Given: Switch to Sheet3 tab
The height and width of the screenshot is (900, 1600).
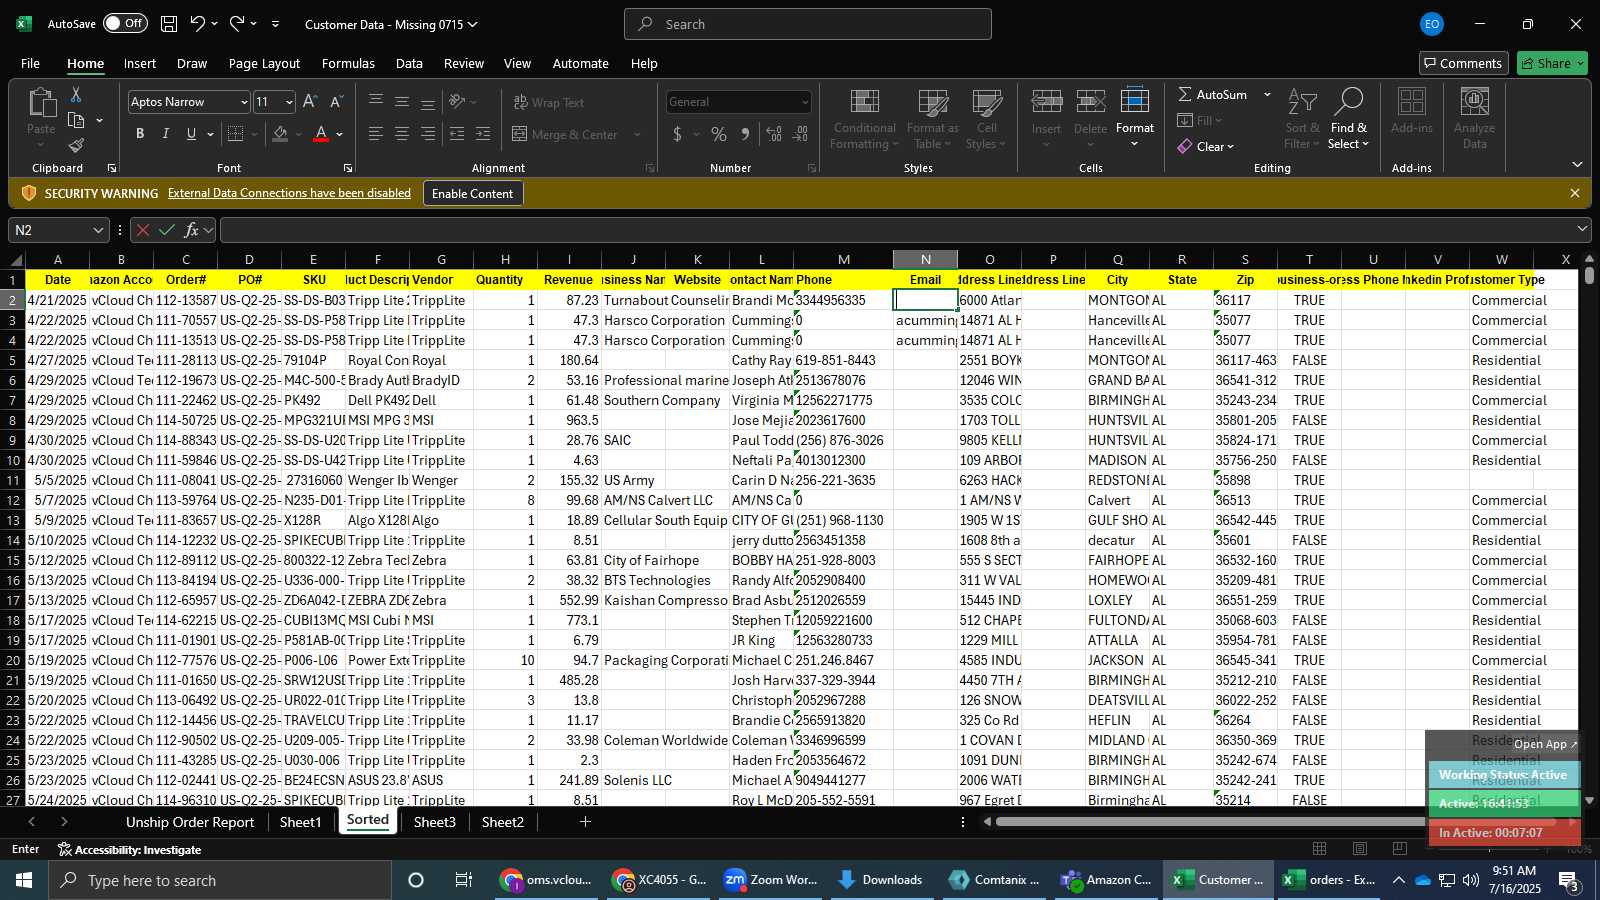Looking at the screenshot, I should (434, 822).
